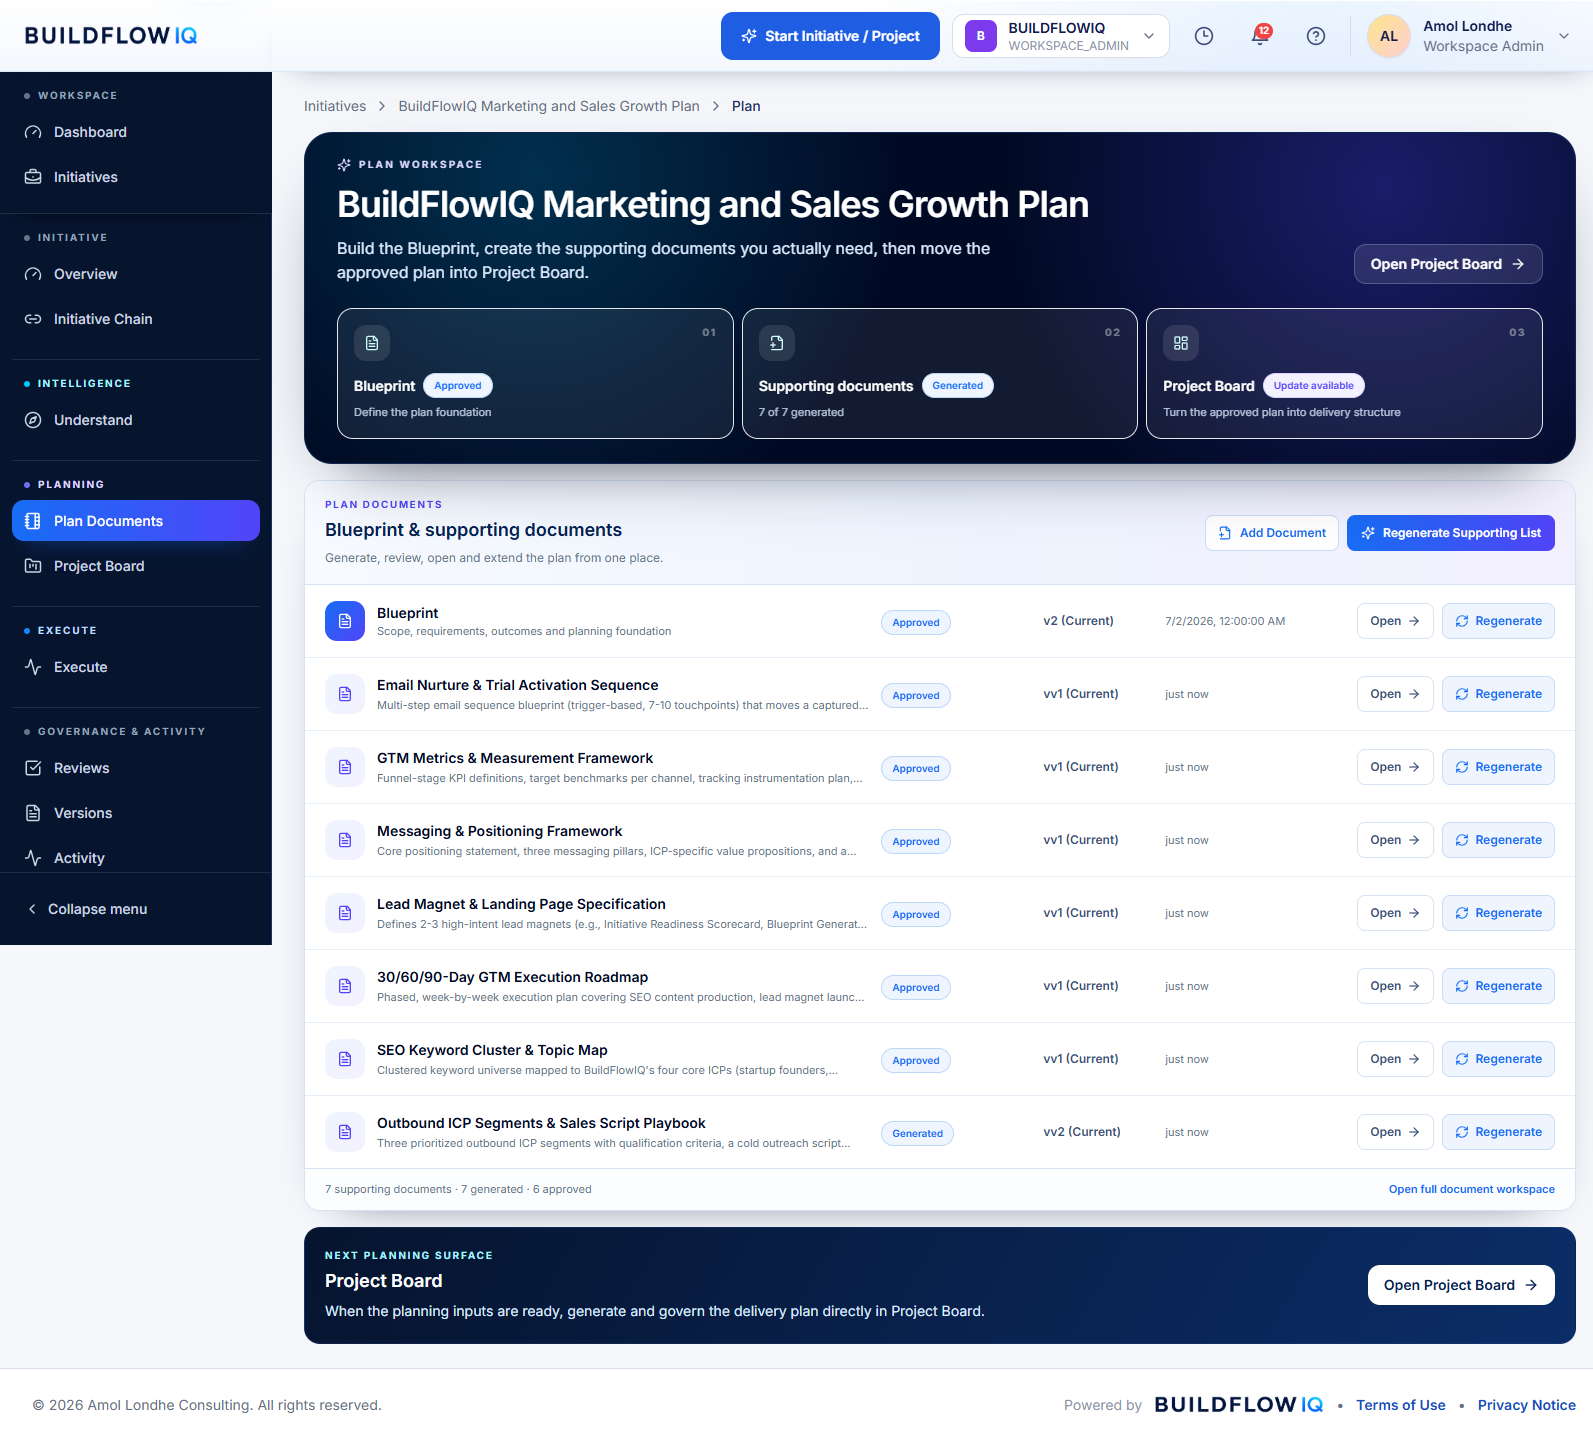1593x1441 pixels.
Task: Click the SEO Keyword Cluster document icon
Action: pos(345,1059)
